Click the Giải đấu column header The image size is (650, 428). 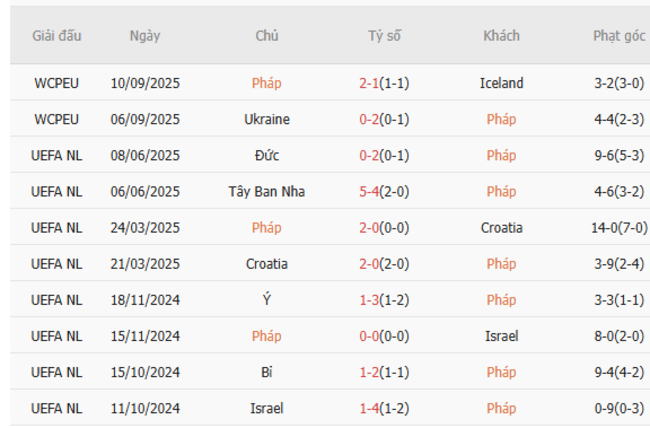tap(57, 36)
